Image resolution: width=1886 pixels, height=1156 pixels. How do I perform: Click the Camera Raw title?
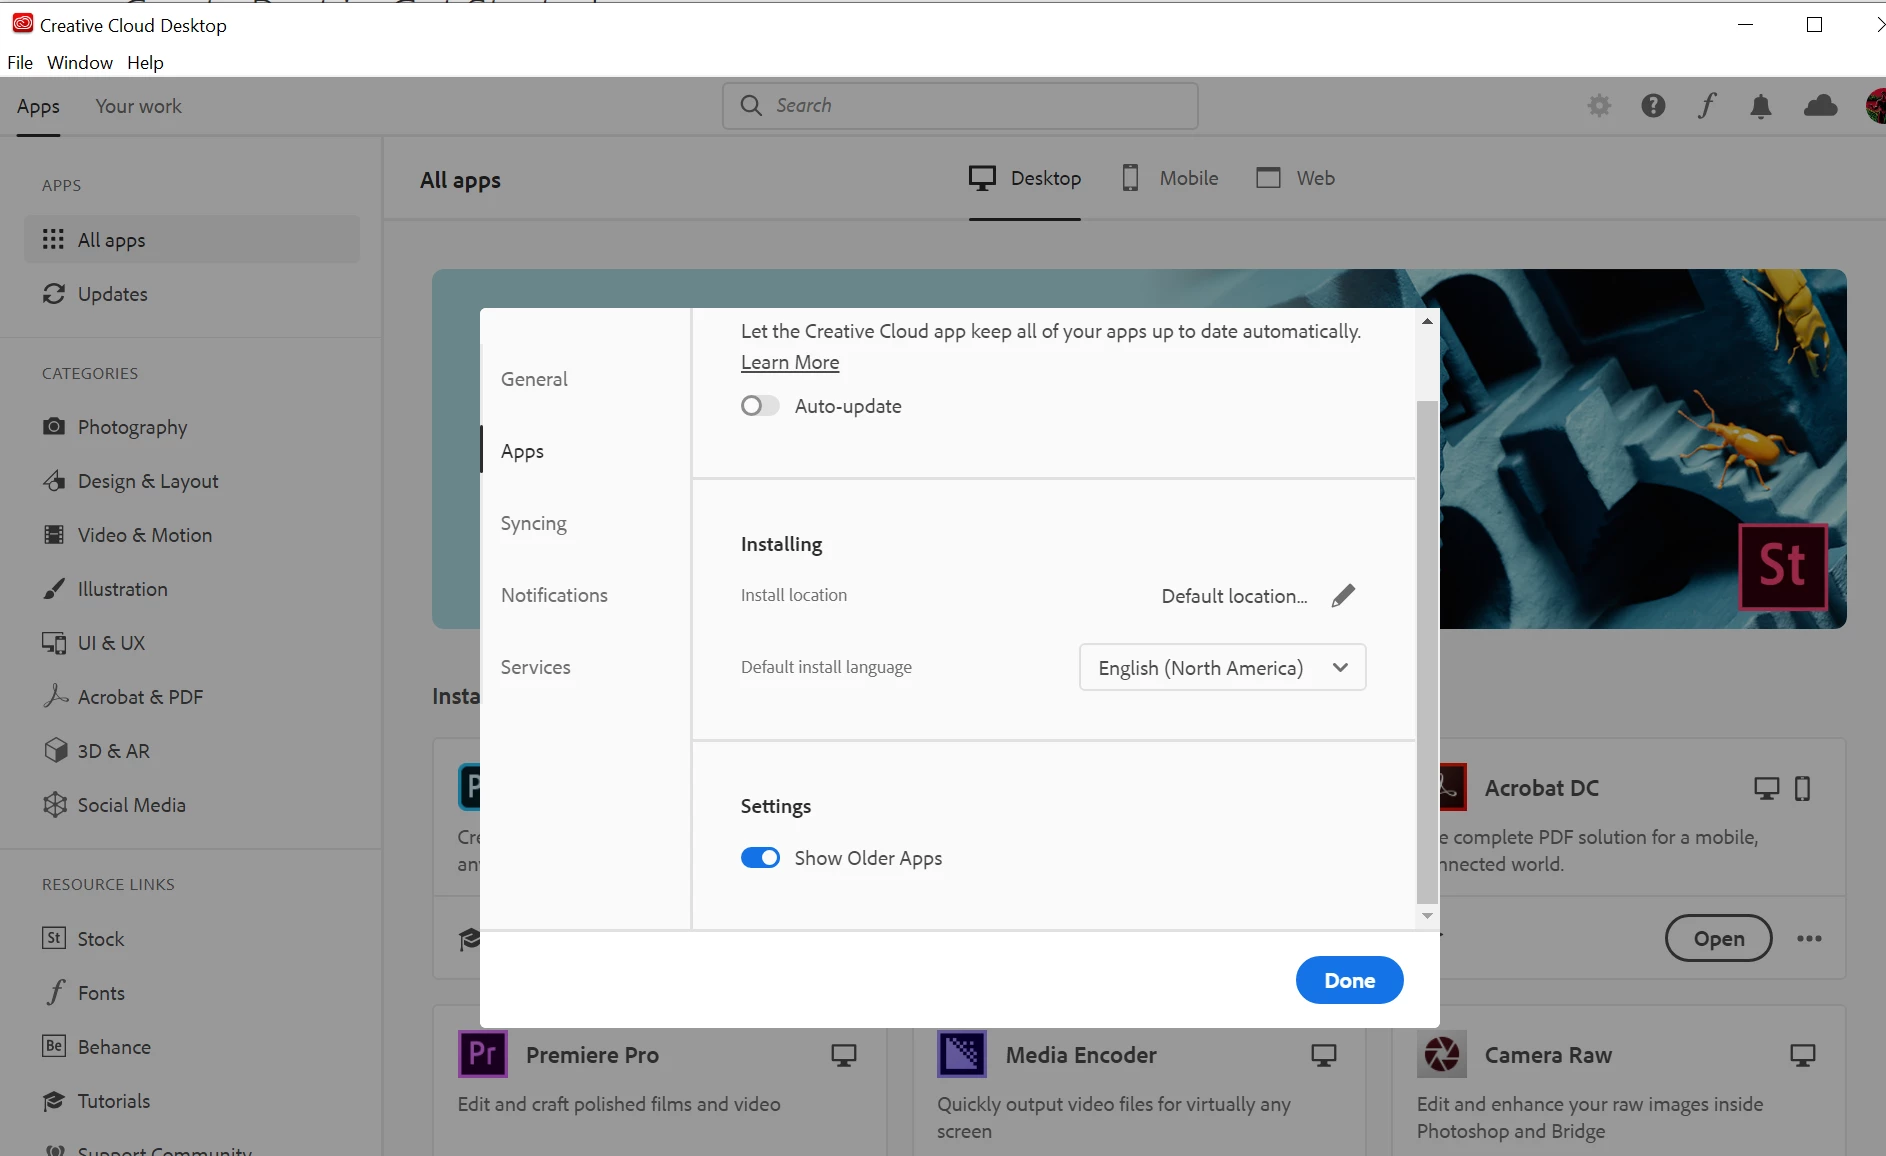point(1548,1055)
